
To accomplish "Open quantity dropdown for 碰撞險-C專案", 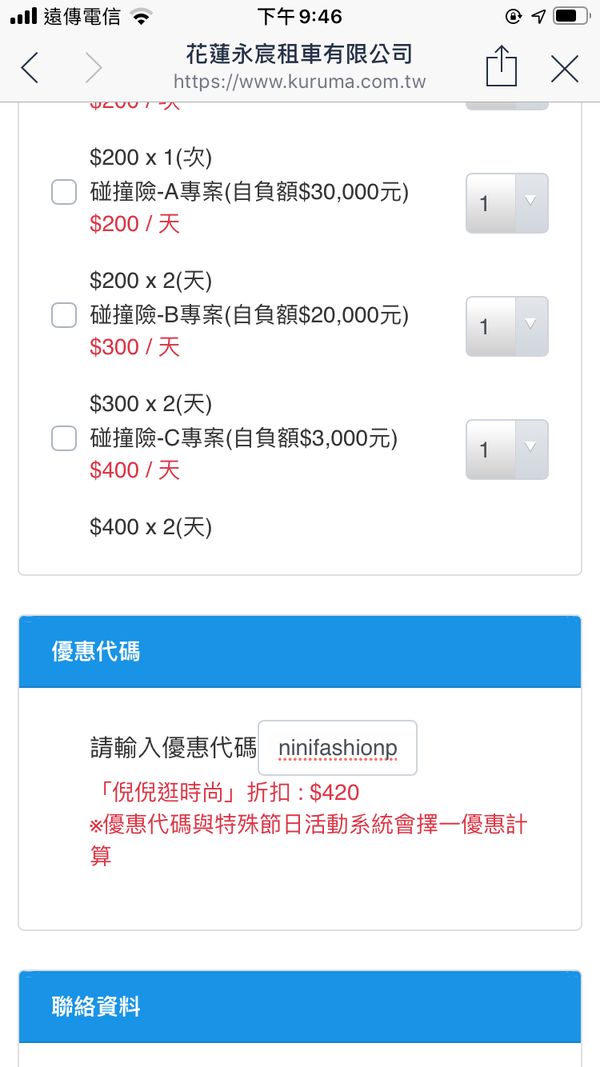I will coord(507,449).
